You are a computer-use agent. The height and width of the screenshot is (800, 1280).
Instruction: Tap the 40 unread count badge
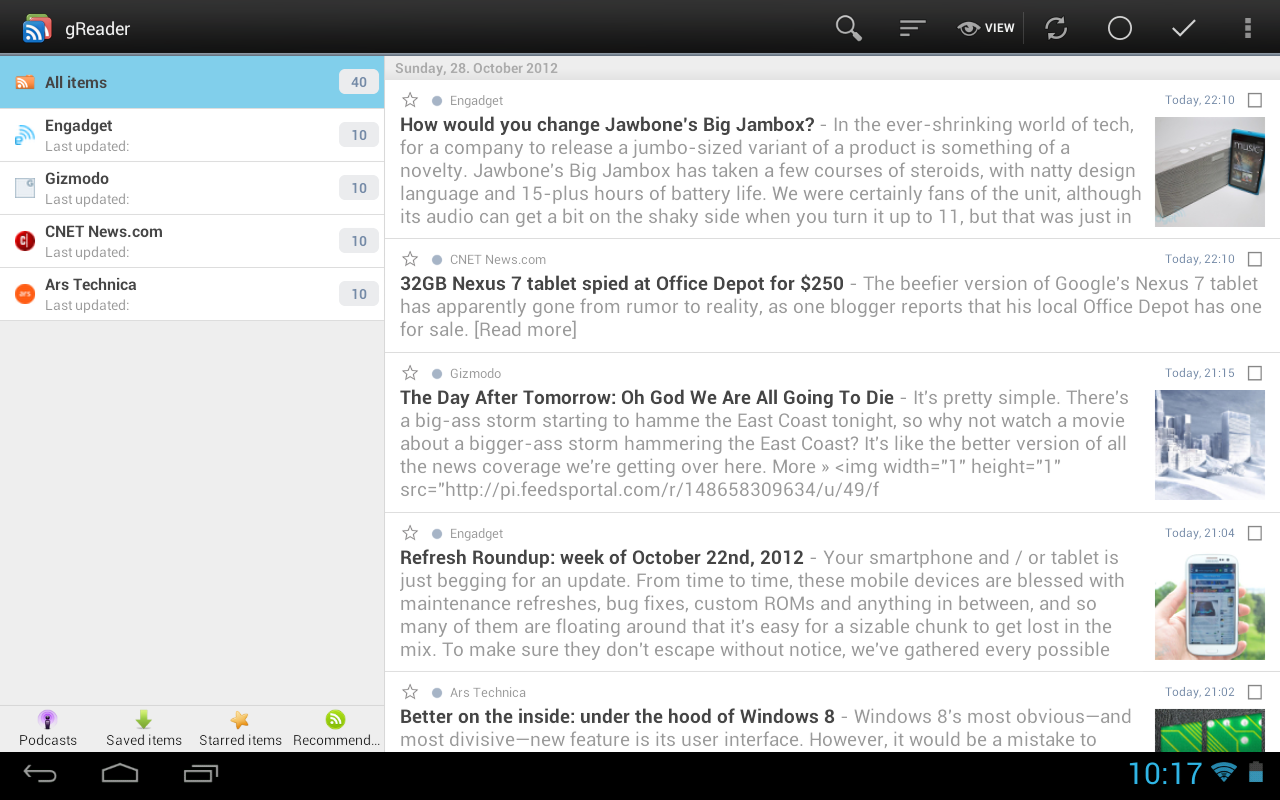tap(359, 82)
